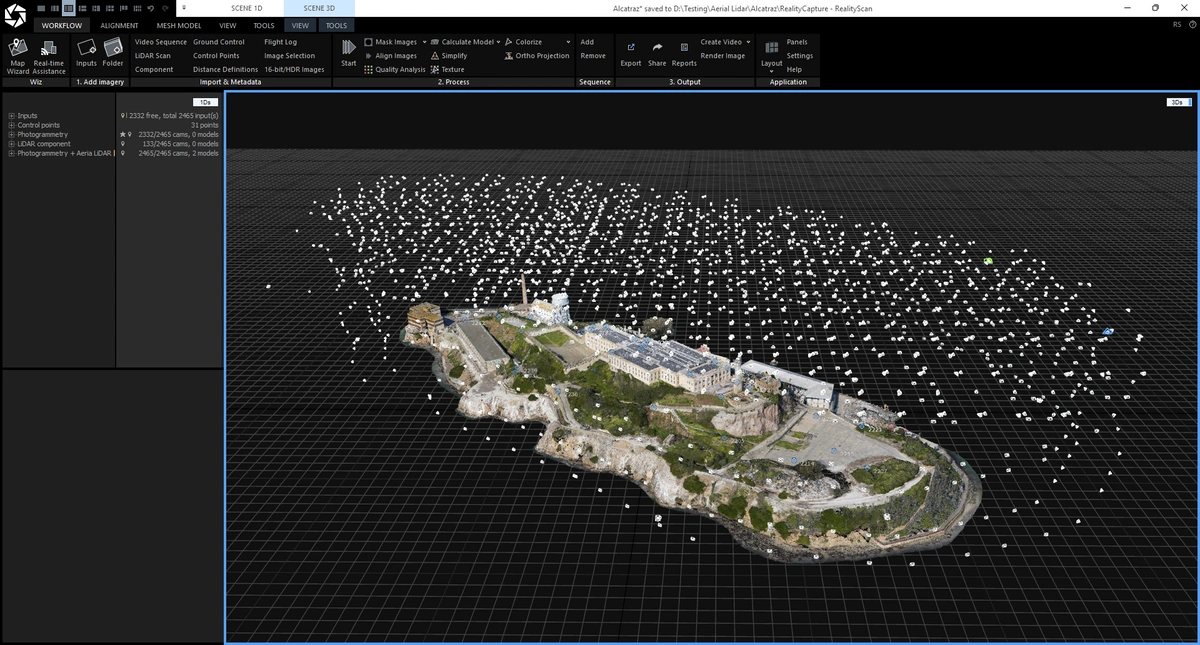Viewport: 1200px width, 645px height.
Task: Expand the Photogrammetry tree node
Action: tap(11, 134)
